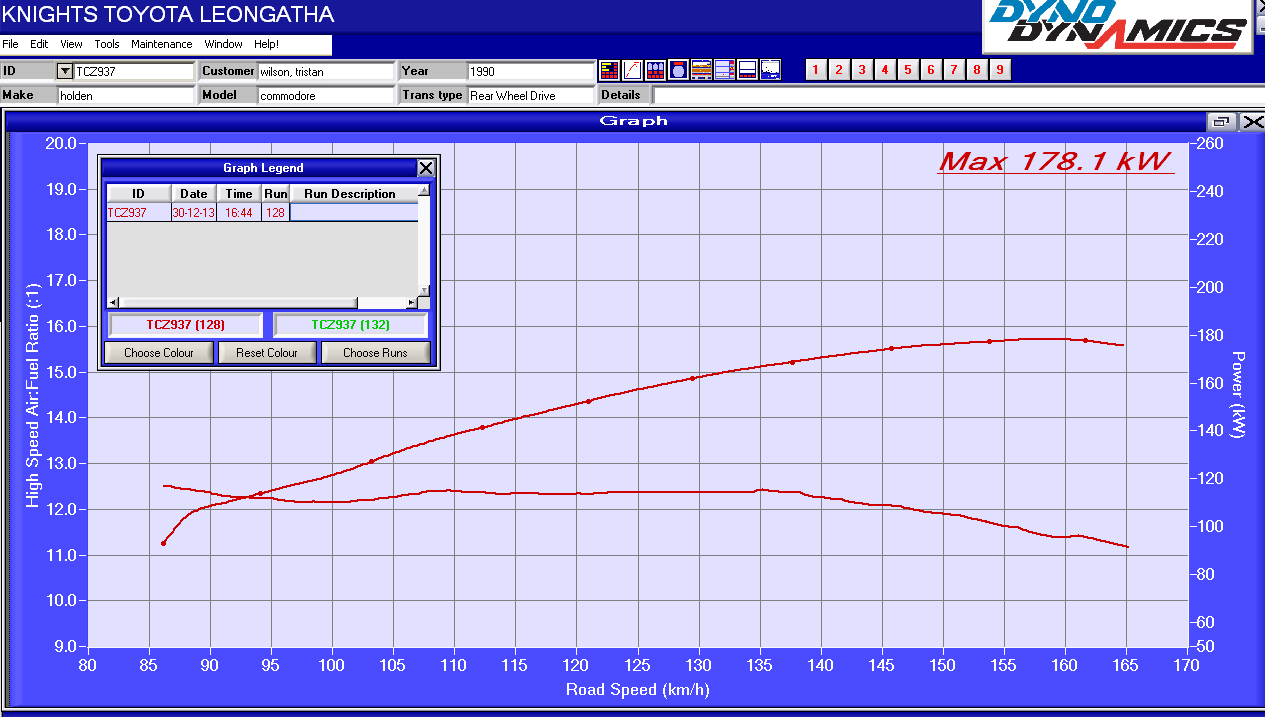Expand the ID dropdown arrow

tap(65, 71)
